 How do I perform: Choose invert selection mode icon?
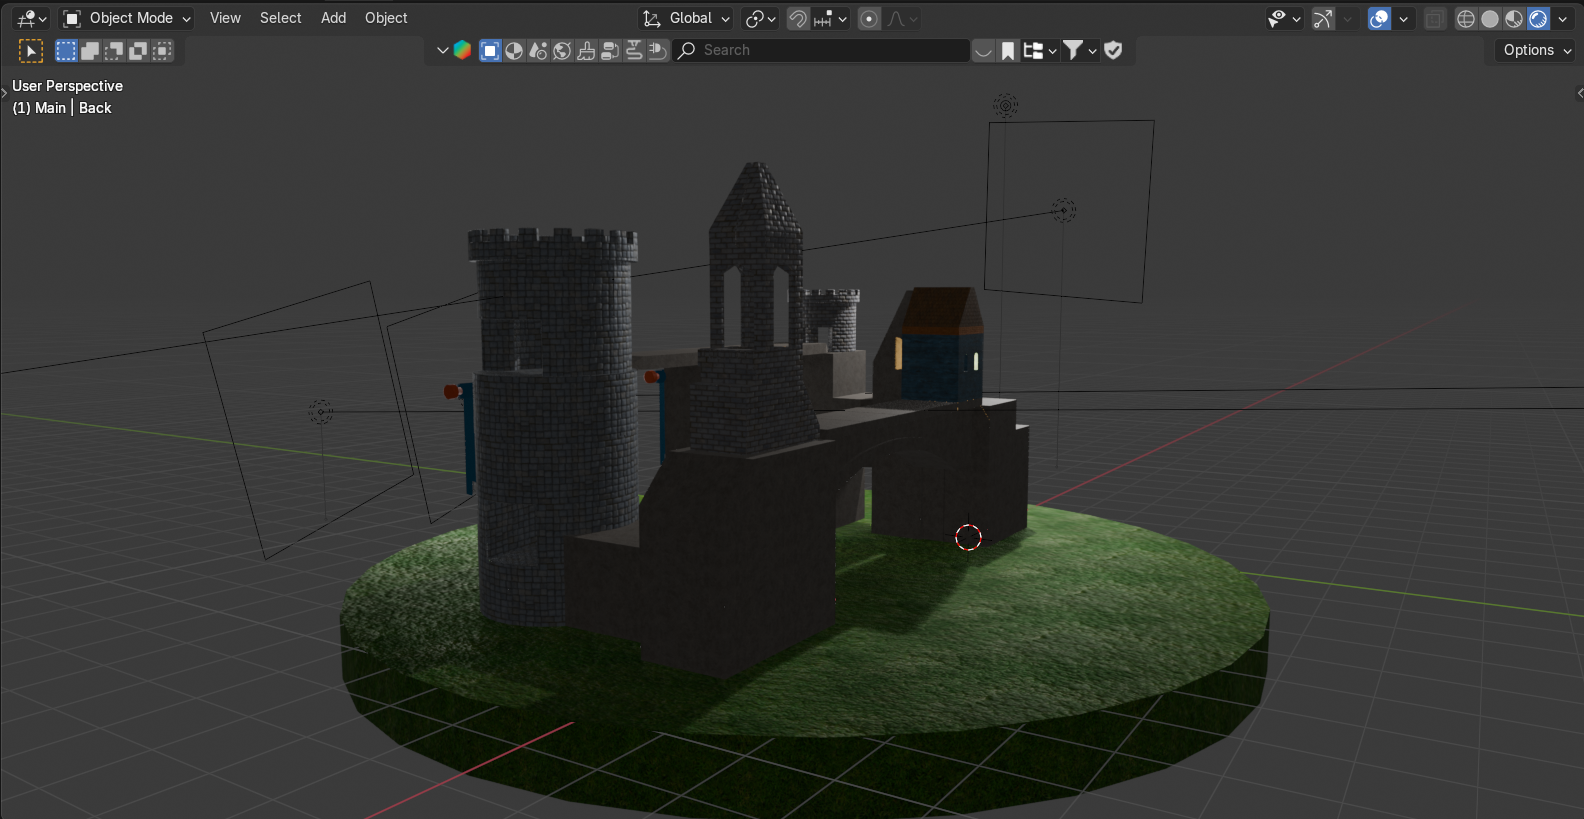(x=138, y=50)
